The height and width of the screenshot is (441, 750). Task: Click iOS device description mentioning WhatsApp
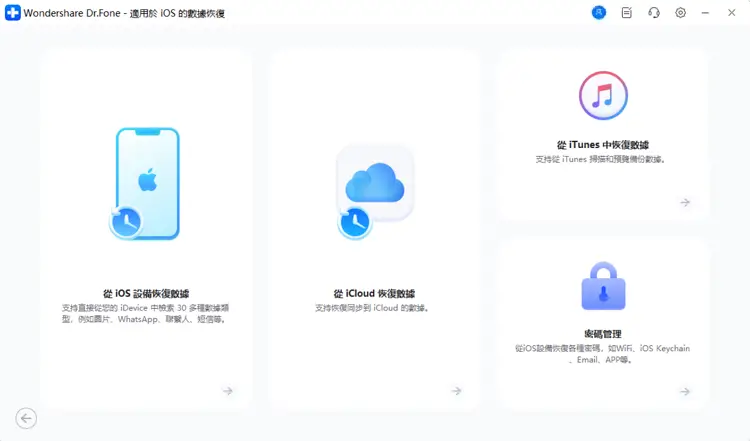(145, 313)
